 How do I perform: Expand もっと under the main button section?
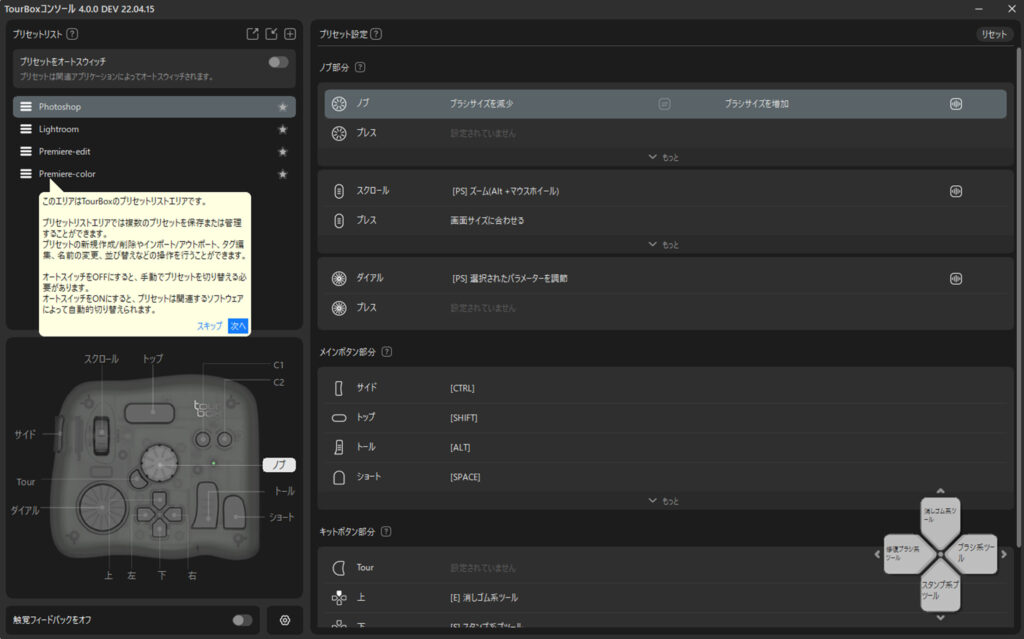click(x=664, y=501)
